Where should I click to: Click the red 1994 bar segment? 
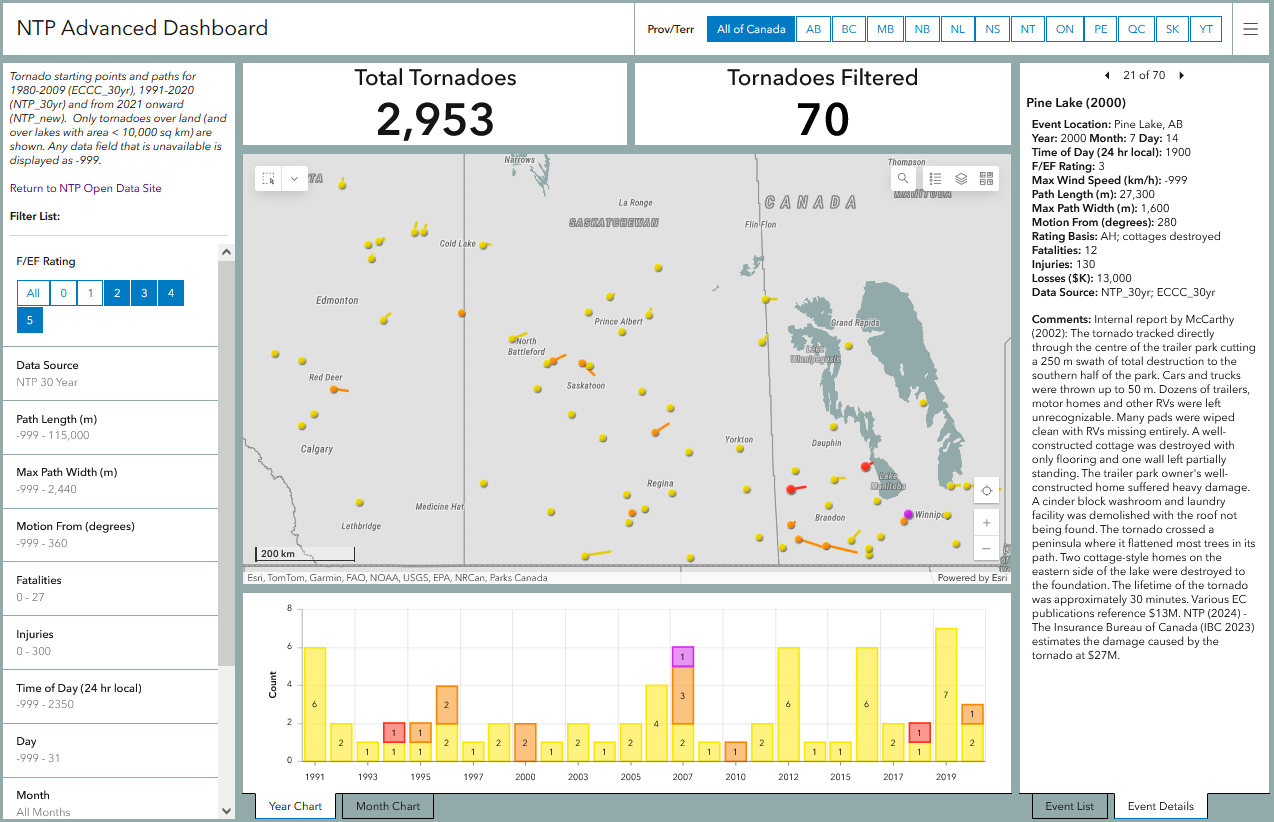click(x=394, y=733)
